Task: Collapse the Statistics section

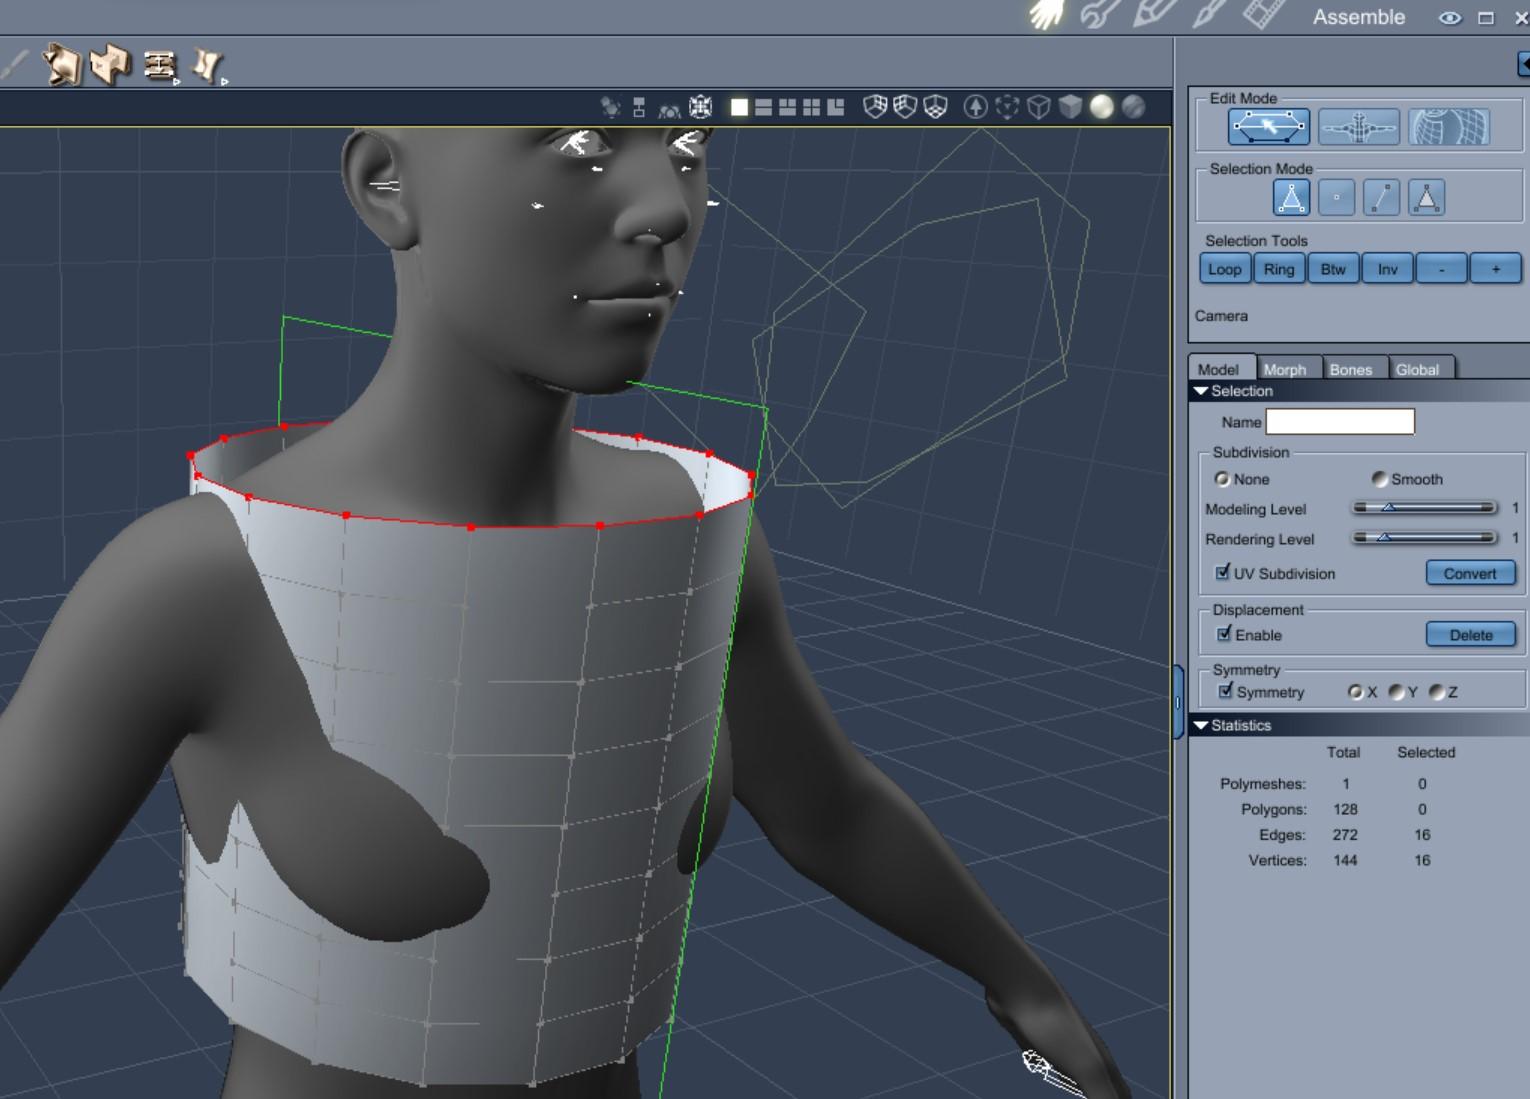Action: click(x=1201, y=725)
